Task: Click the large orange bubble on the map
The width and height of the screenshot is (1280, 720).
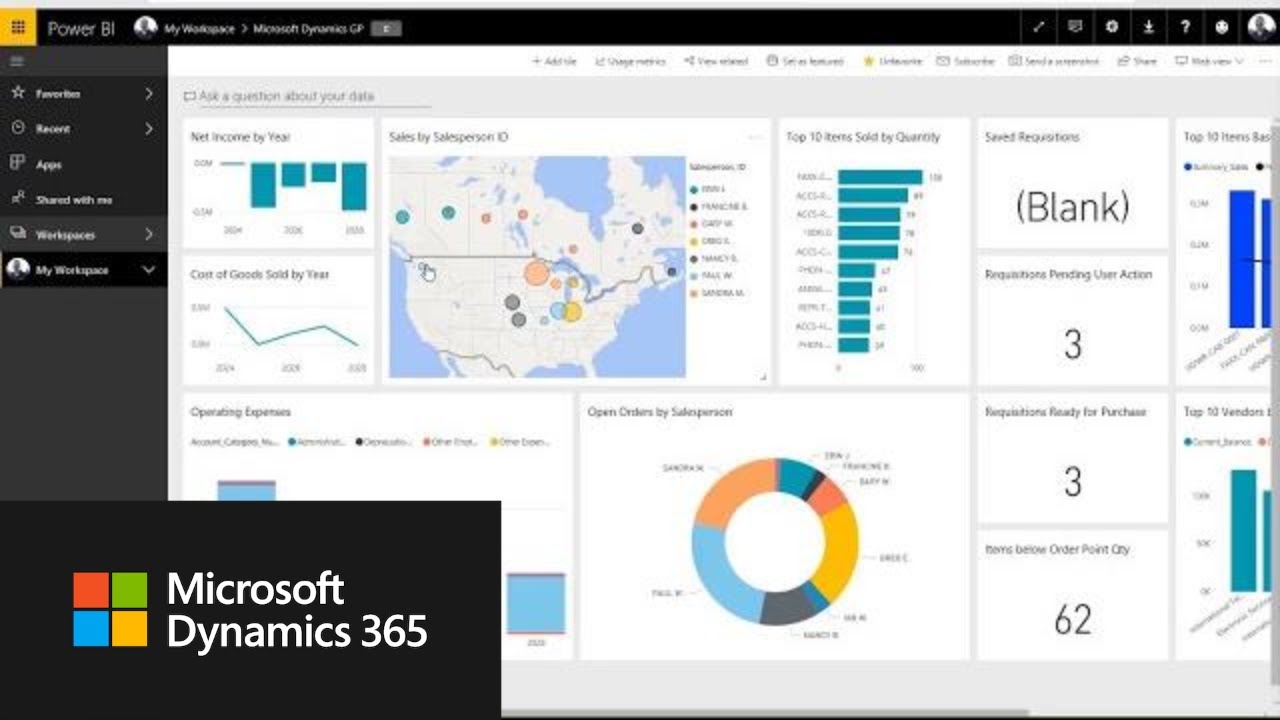Action: coord(537,272)
